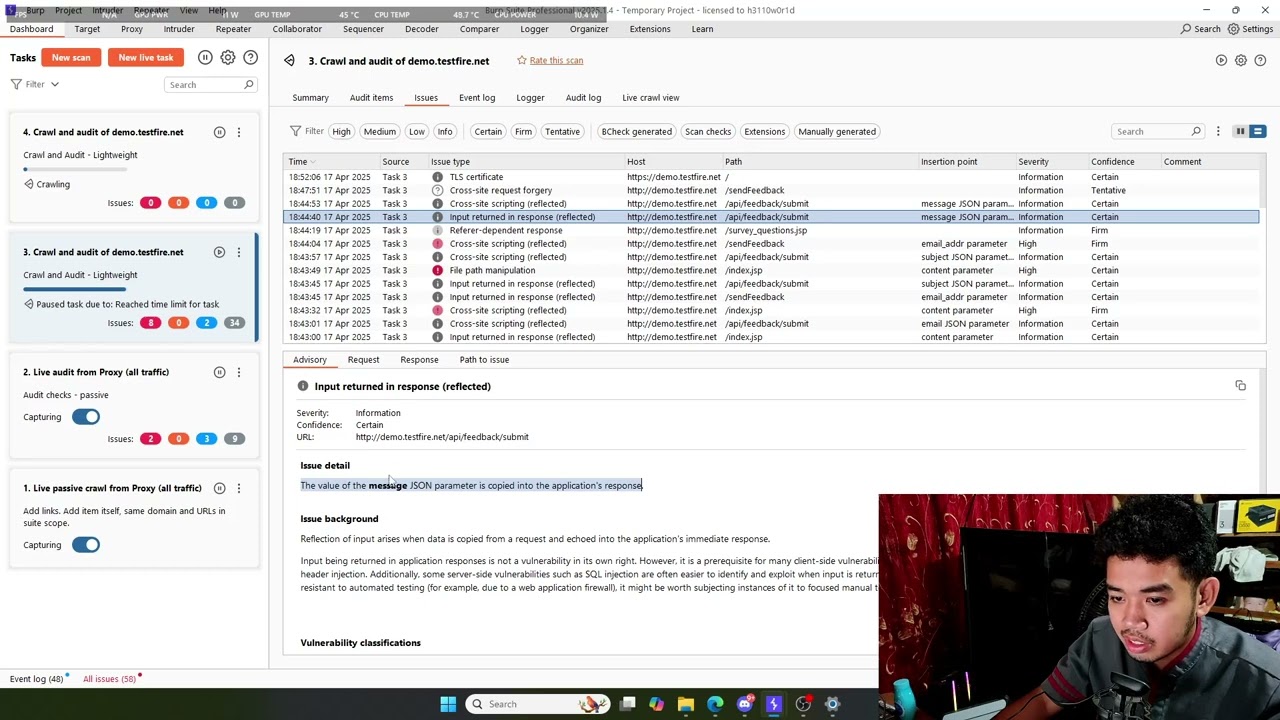Switch to the Summary tab

[x=310, y=98]
